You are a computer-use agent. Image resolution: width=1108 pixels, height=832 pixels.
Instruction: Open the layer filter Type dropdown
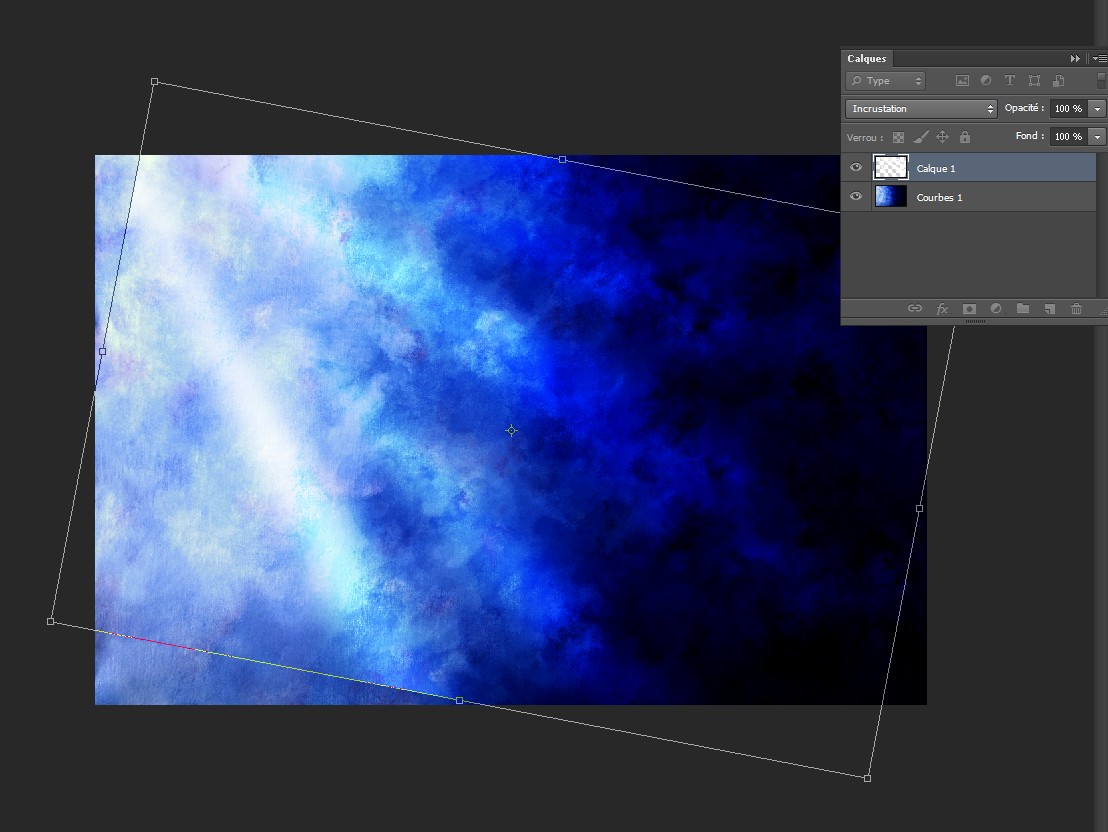click(x=885, y=81)
